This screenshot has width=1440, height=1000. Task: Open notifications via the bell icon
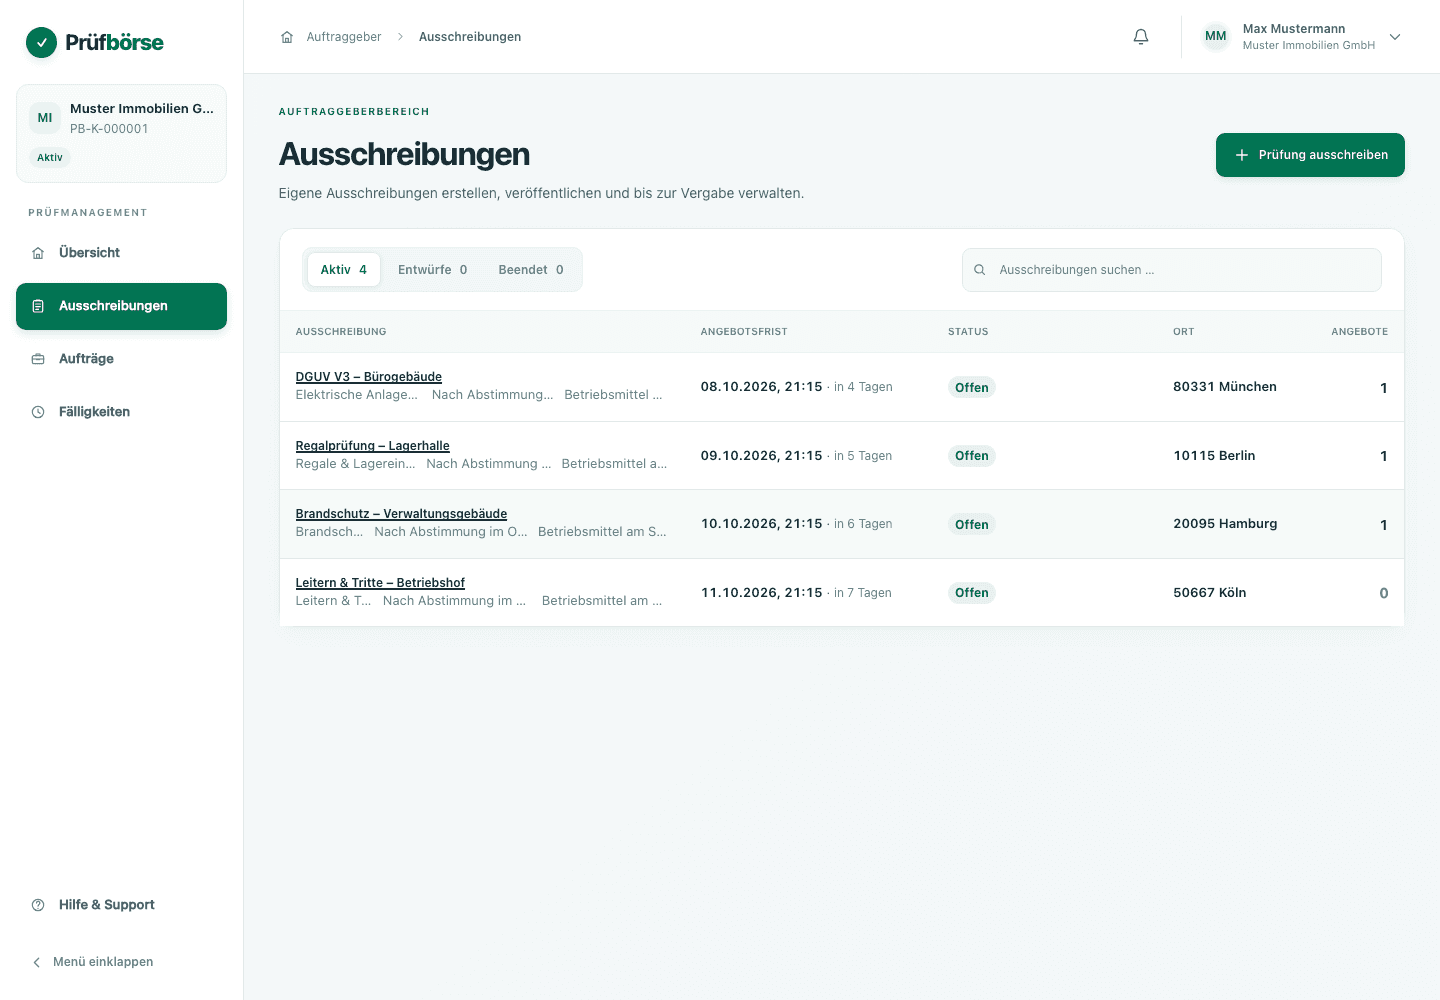tap(1141, 37)
